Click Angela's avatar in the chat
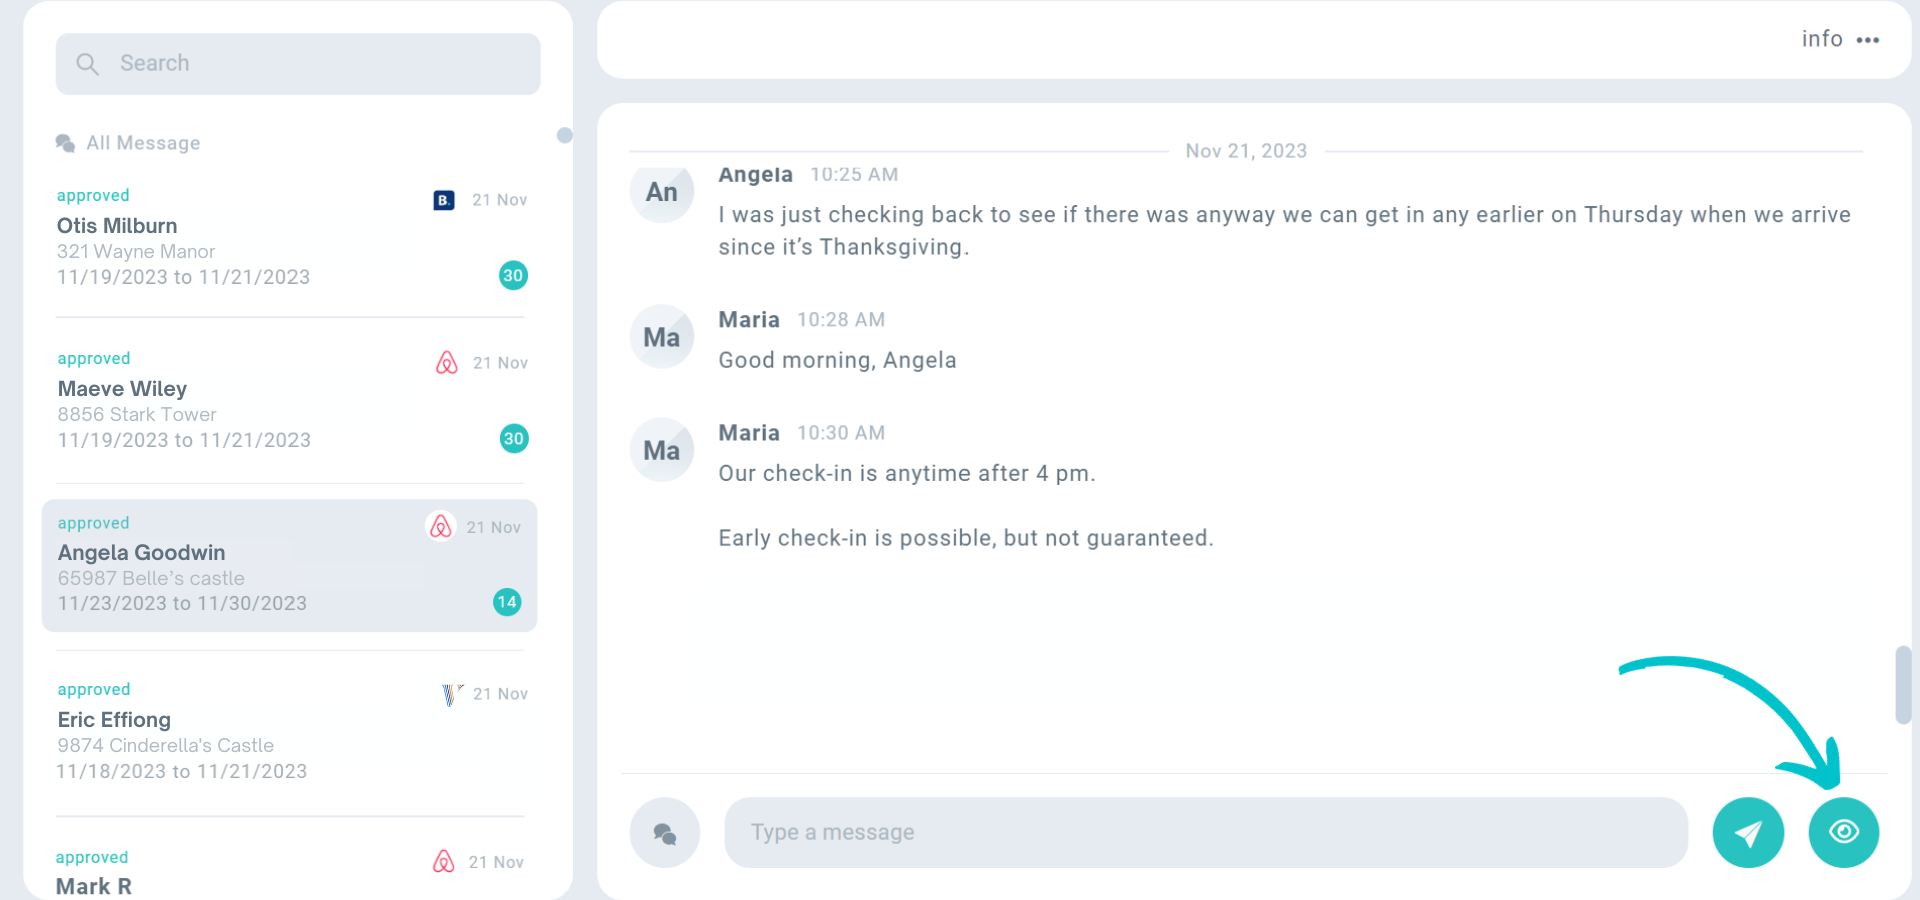1920x900 pixels. [x=662, y=192]
